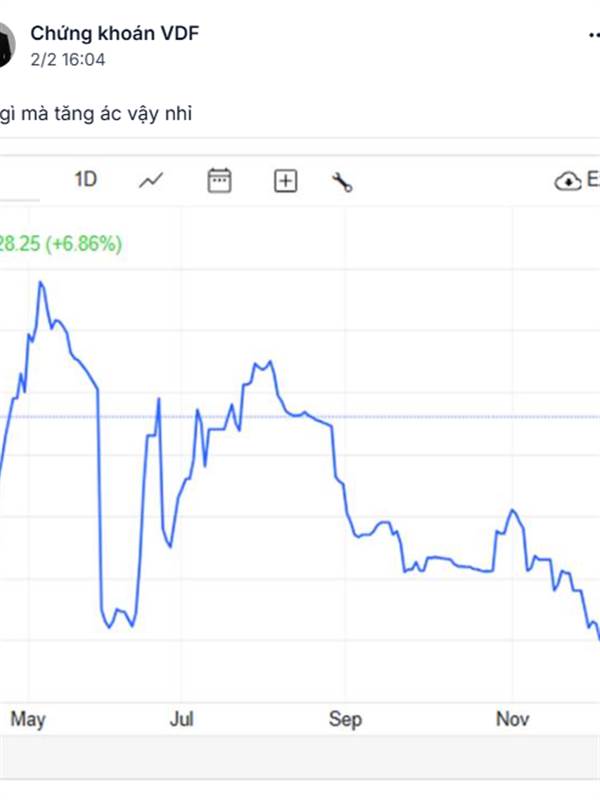The image size is (600, 800).
Task: Click the Nov label on time axis
Action: pyautogui.click(x=511, y=719)
